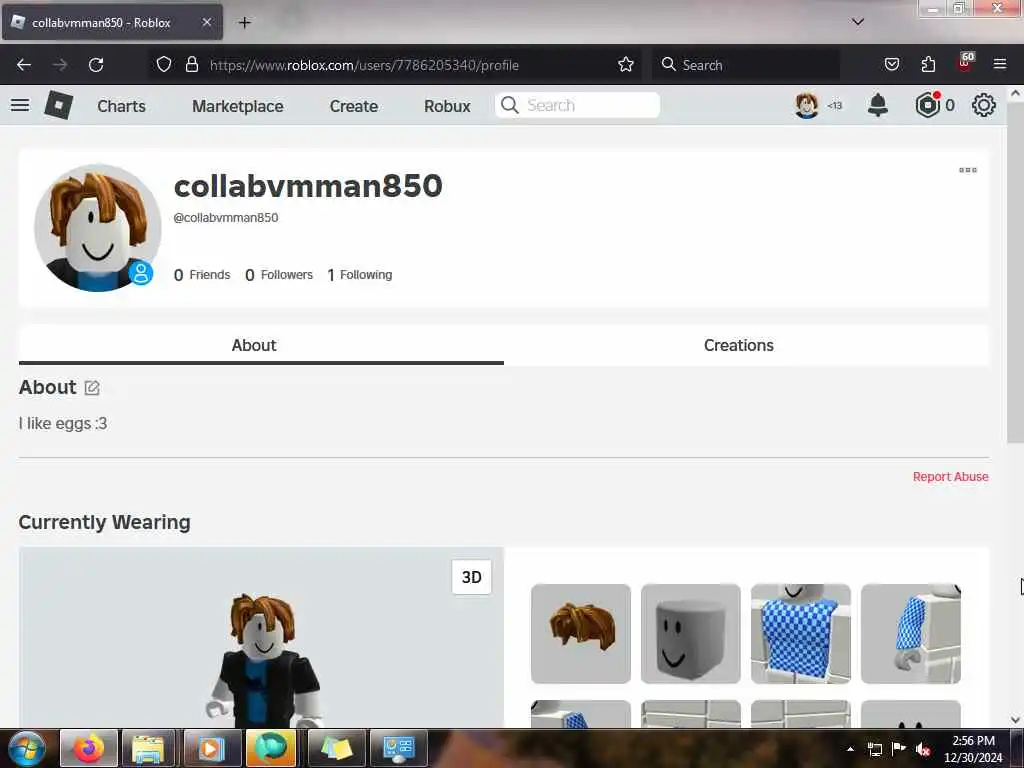This screenshot has height=768, width=1024.
Task: Open the gray smiley head item thumbnail
Action: [x=690, y=633]
